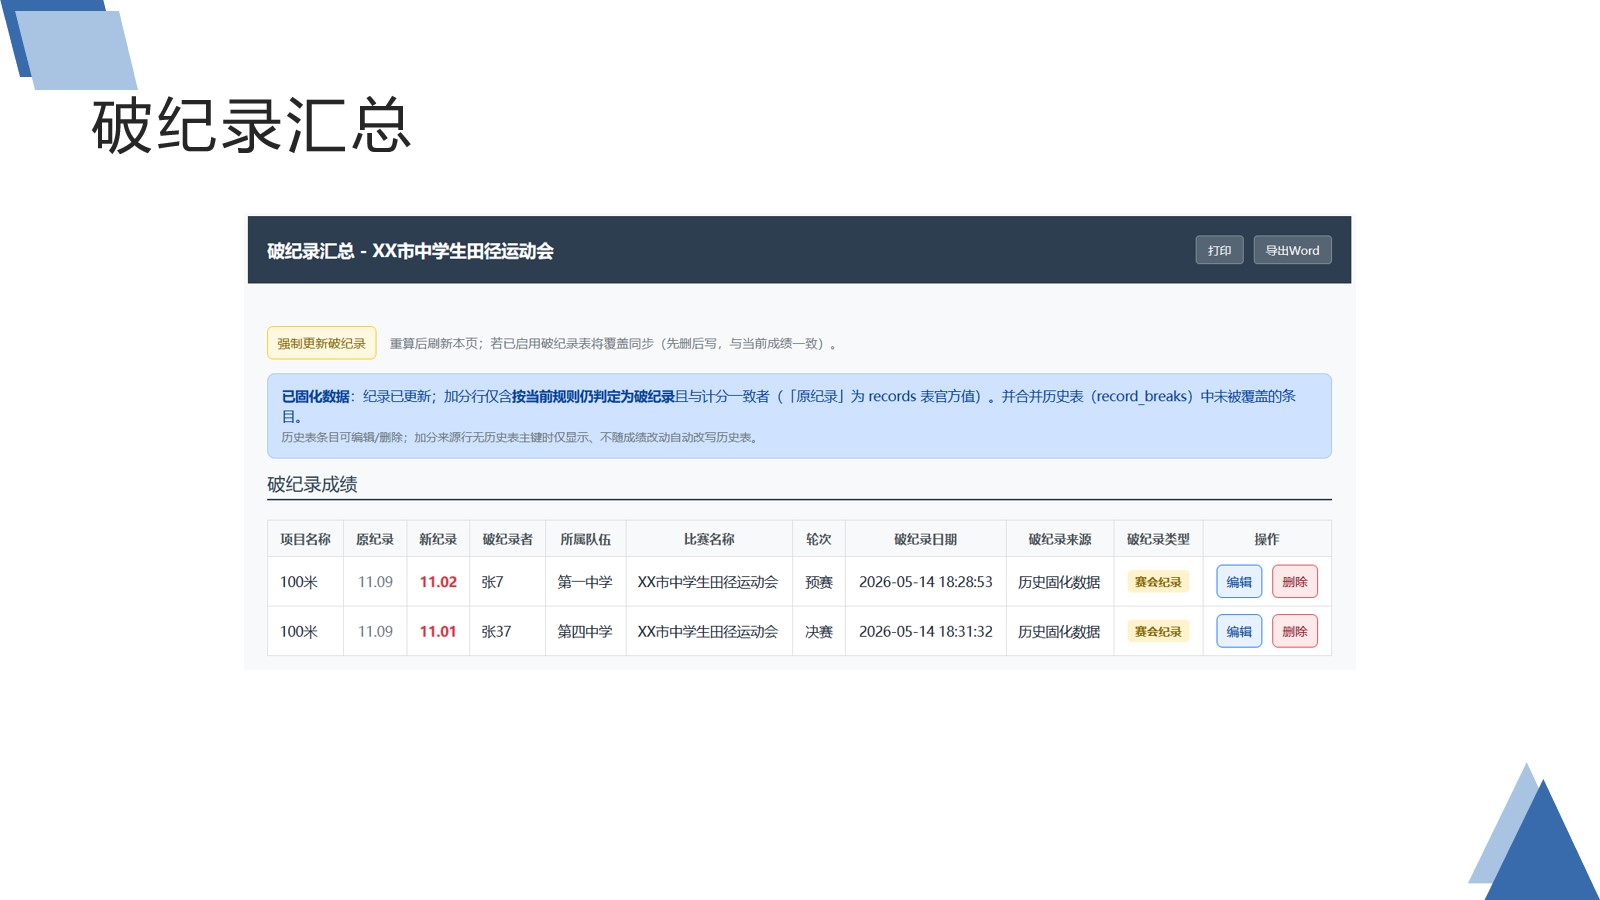Edit the 张37 record row
Viewport: 1600px width, 900px height.
click(1239, 632)
